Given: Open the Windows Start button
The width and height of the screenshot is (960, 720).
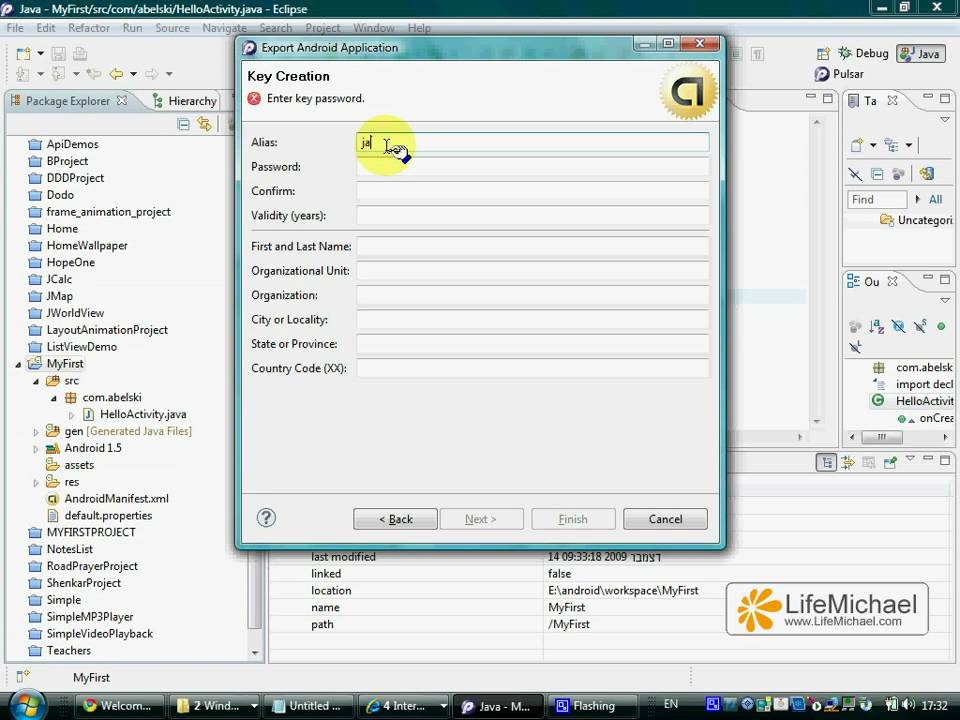Looking at the screenshot, I should click(26, 705).
